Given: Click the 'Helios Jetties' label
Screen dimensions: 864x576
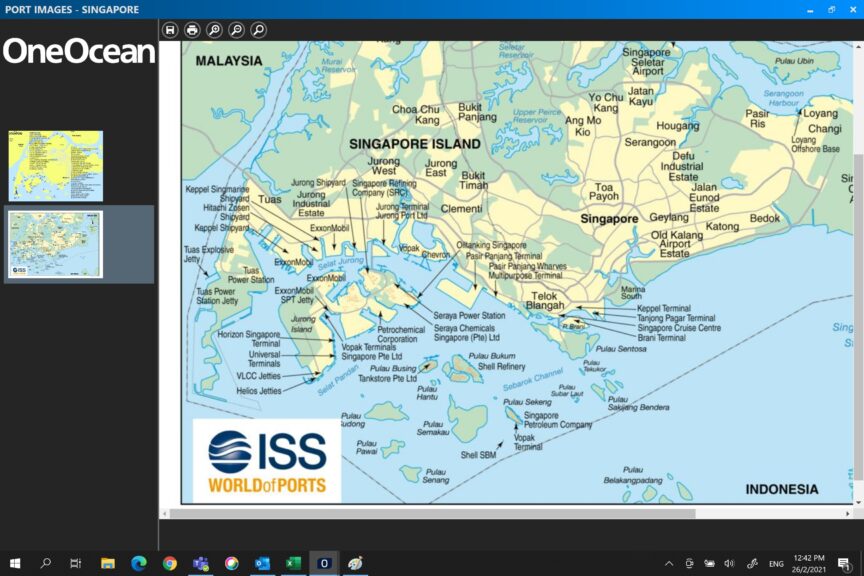Looking at the screenshot, I should (258, 391).
